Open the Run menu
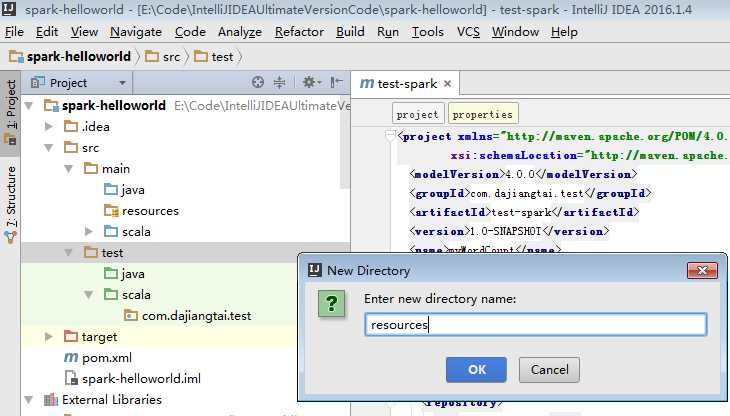Screen dimensions: 730x416 click(x=388, y=32)
